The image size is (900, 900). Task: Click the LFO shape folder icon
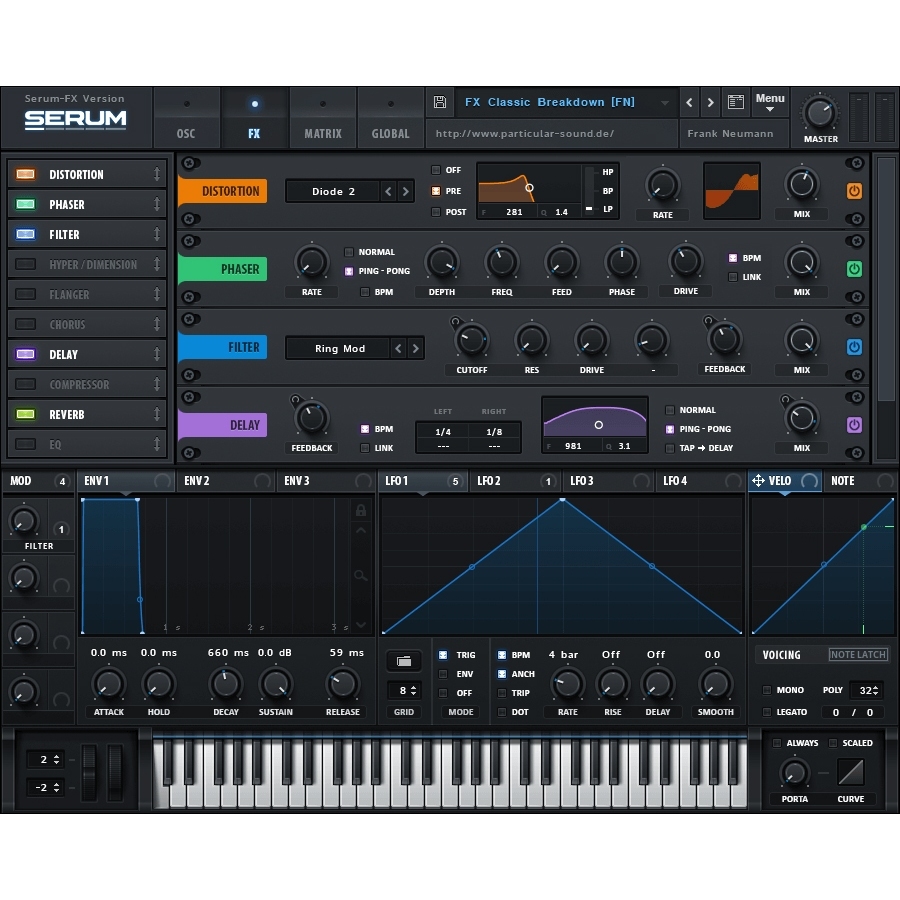[404, 661]
